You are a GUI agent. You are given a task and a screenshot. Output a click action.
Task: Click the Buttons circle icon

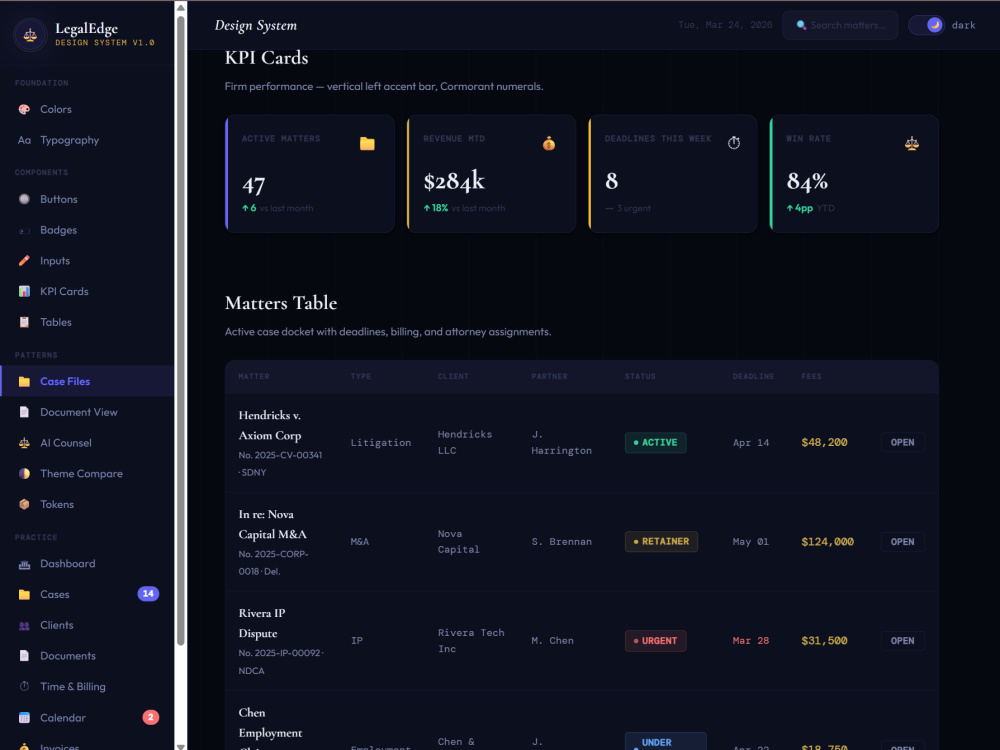[x=24, y=199]
